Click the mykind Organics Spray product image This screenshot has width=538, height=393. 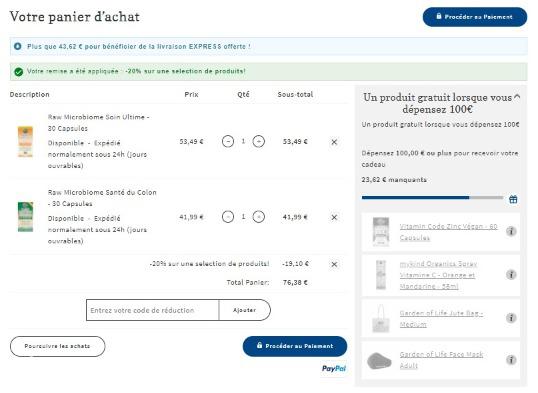click(x=381, y=275)
